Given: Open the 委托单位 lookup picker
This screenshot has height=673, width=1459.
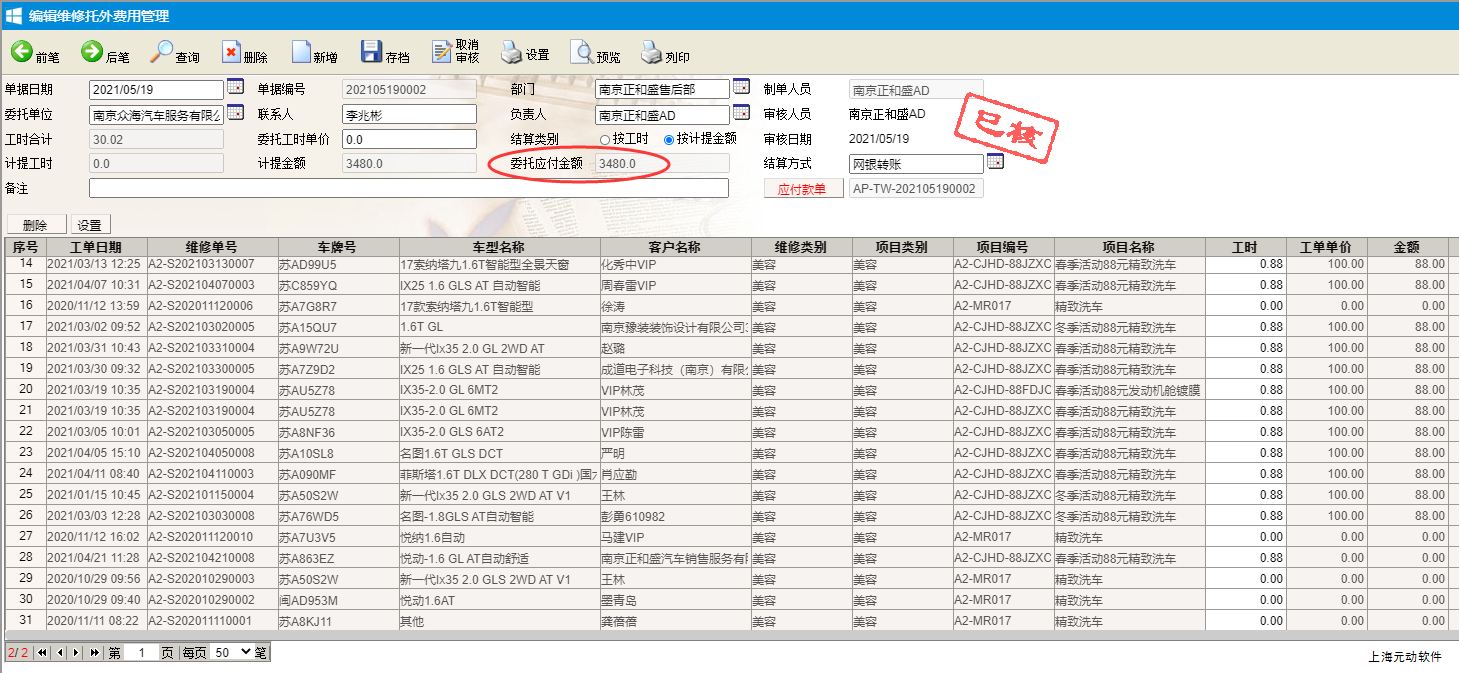Looking at the screenshot, I should pos(235,113).
